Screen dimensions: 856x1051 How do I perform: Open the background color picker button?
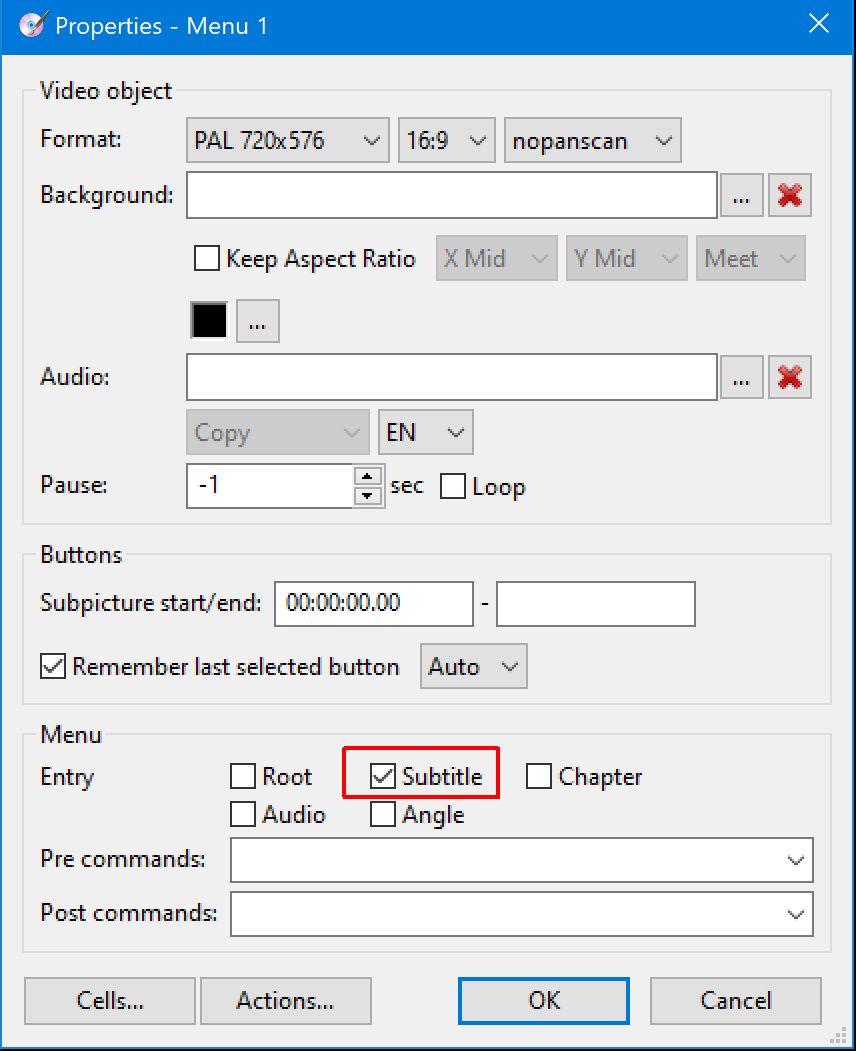tap(258, 322)
